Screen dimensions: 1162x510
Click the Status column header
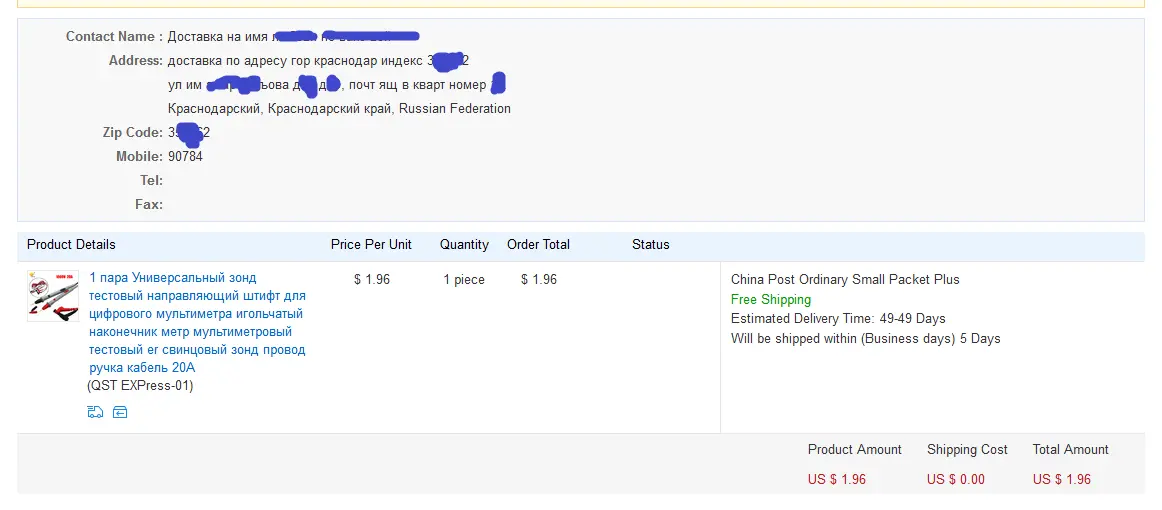pyautogui.click(x=651, y=245)
